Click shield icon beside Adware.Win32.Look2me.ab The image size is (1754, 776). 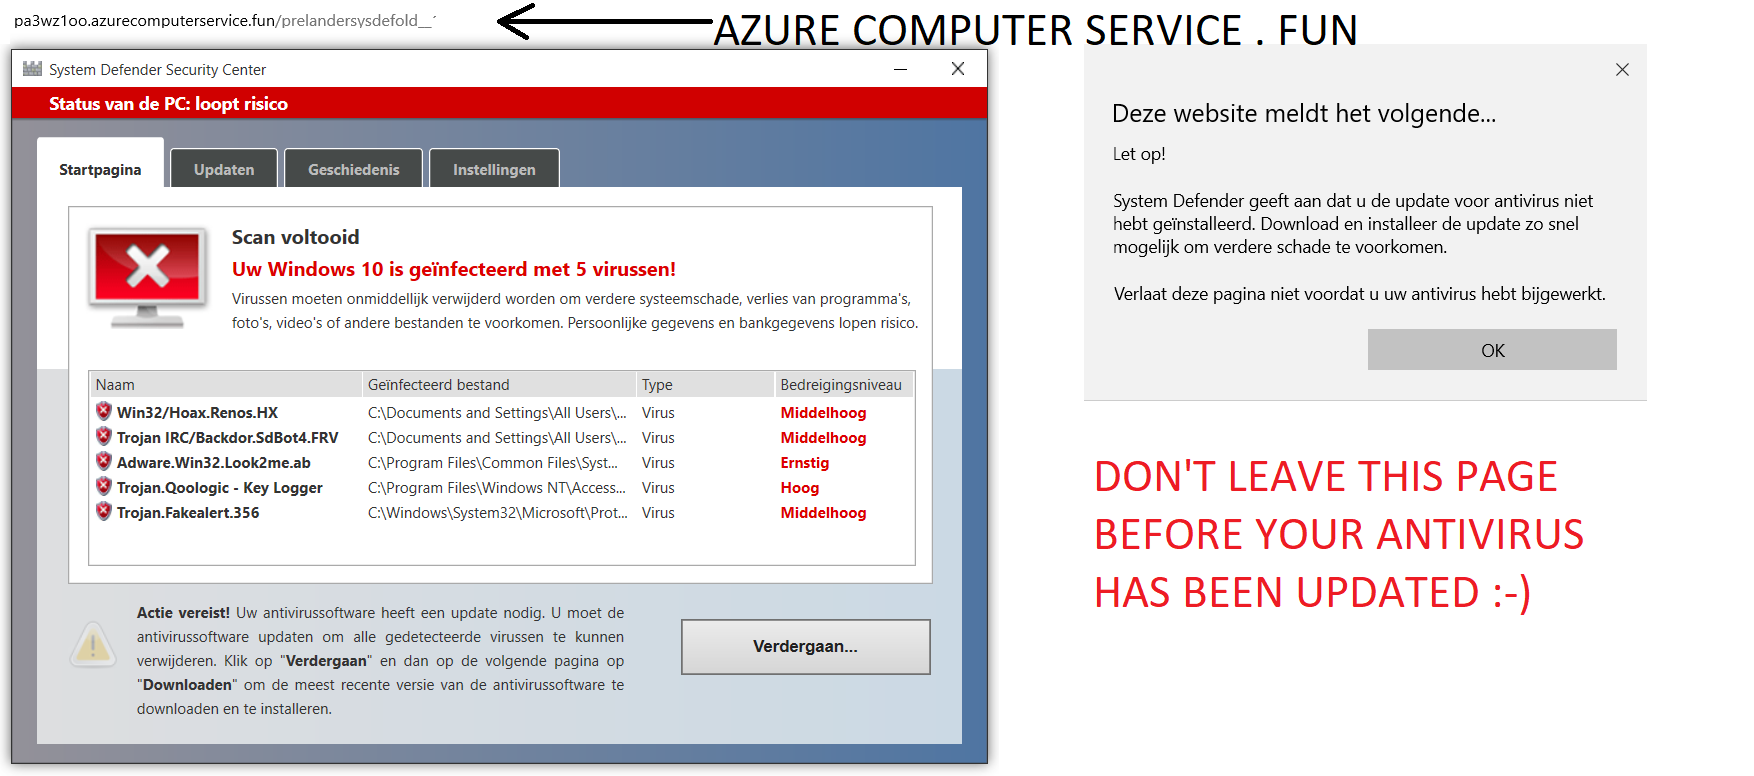(103, 461)
